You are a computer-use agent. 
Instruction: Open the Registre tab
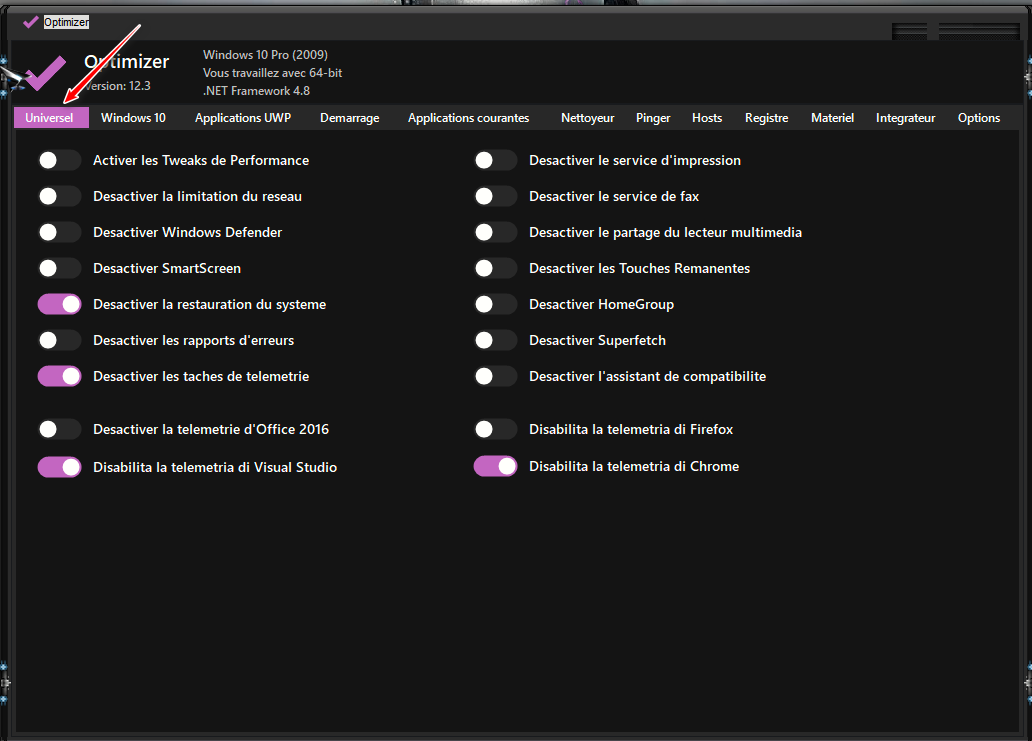[766, 118]
